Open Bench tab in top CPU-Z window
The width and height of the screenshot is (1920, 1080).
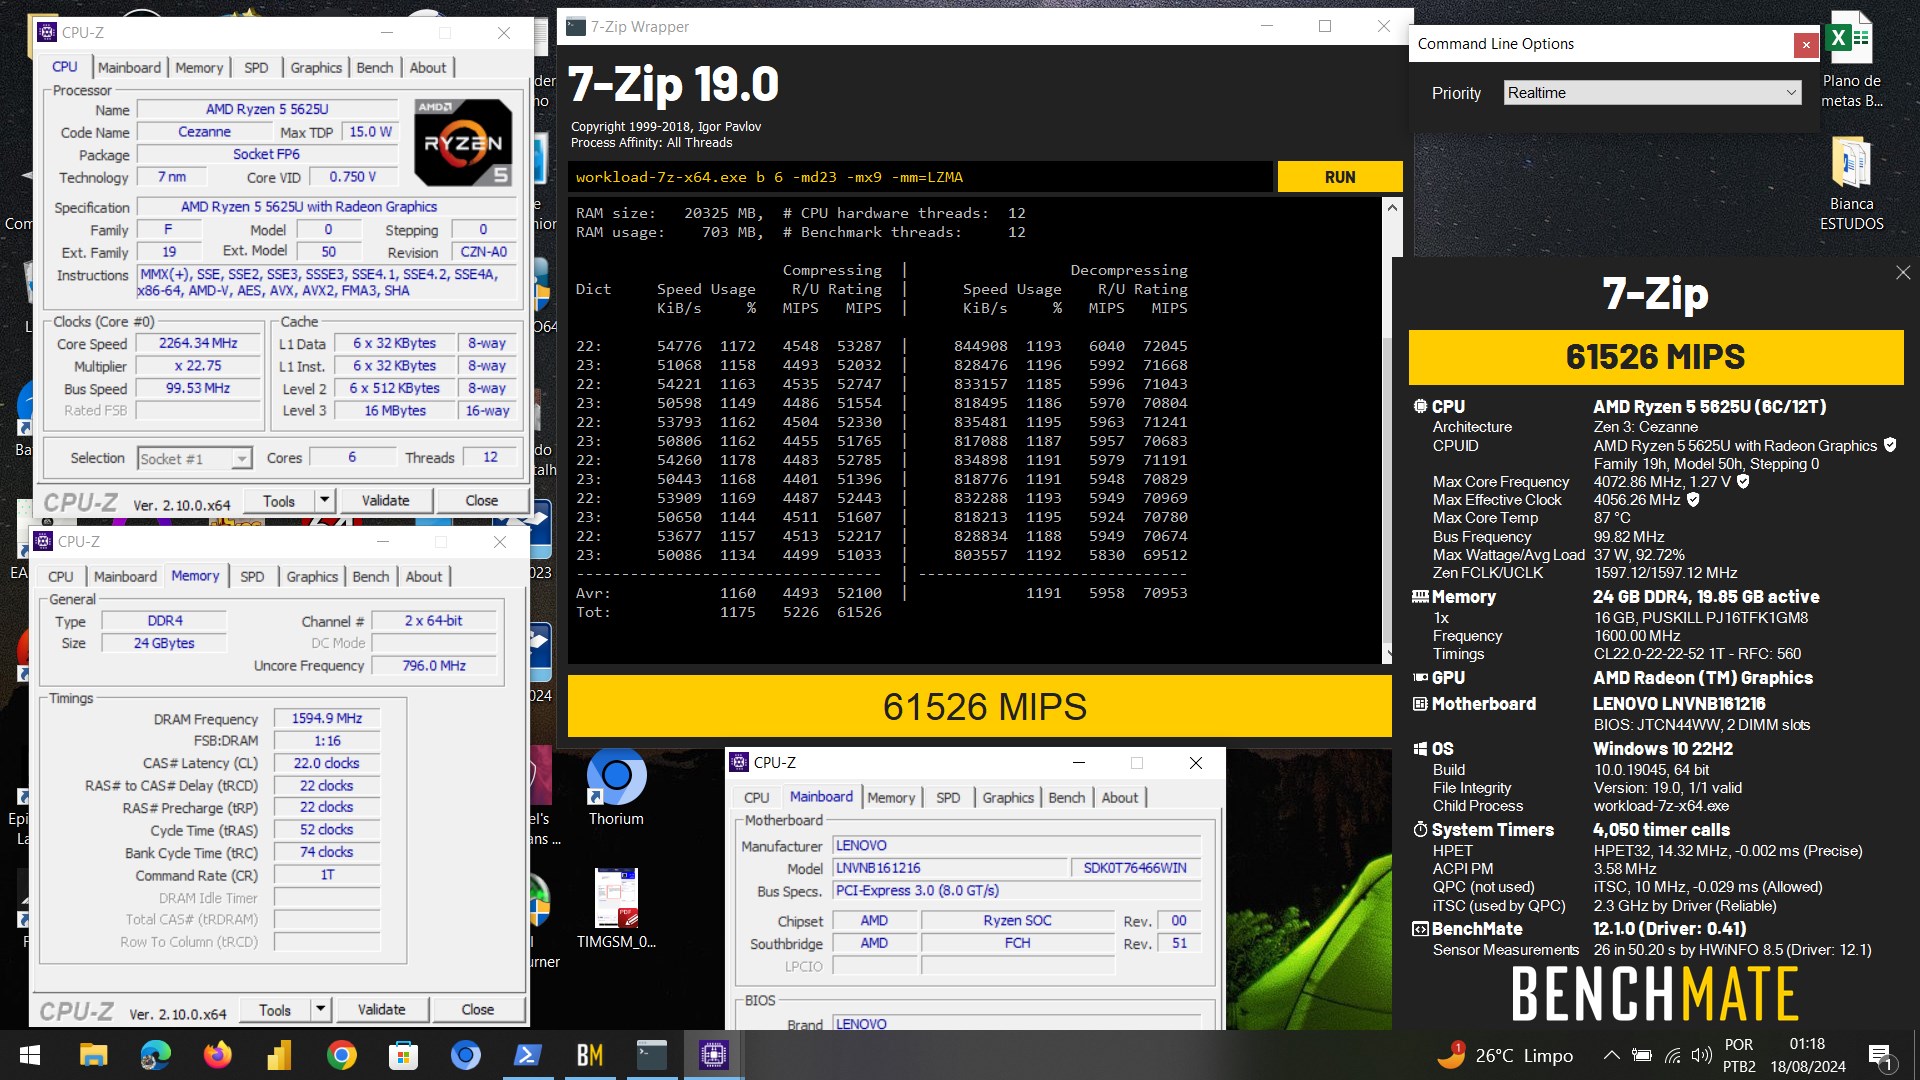tap(375, 67)
